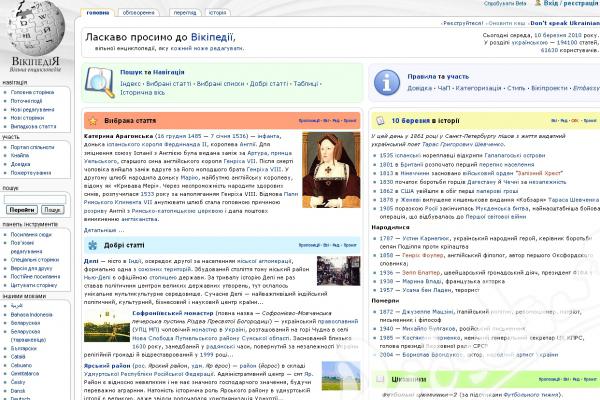
Task: Open the Софроніївський монастир image thumbnail
Action: coord(107,326)
